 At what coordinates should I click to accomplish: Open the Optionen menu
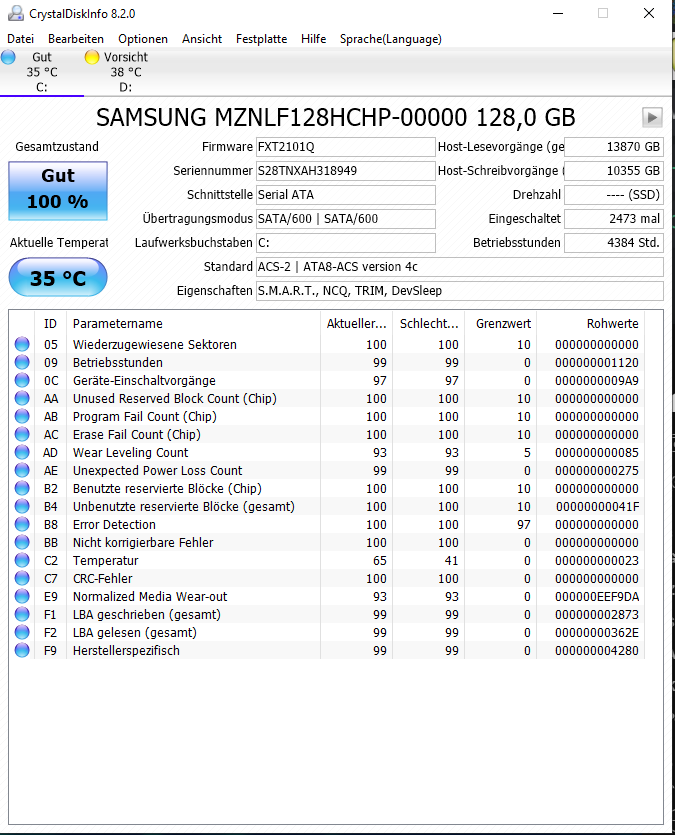(143, 39)
